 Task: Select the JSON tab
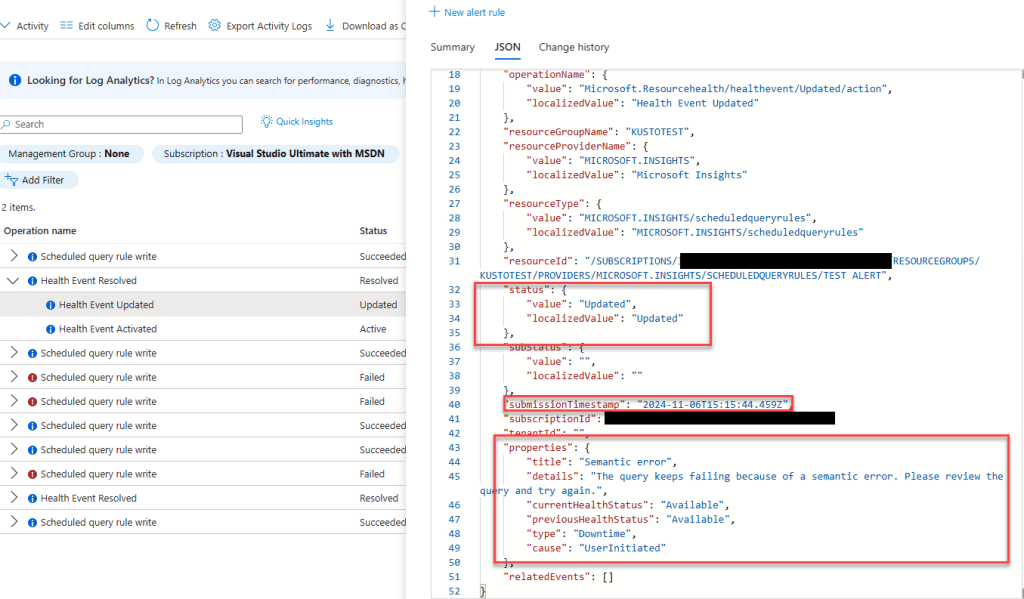click(507, 47)
